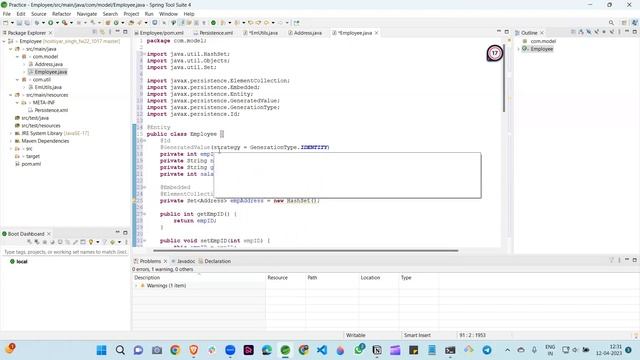
Task: Open Visual Studio Code from the taskbar
Action: [322, 350]
